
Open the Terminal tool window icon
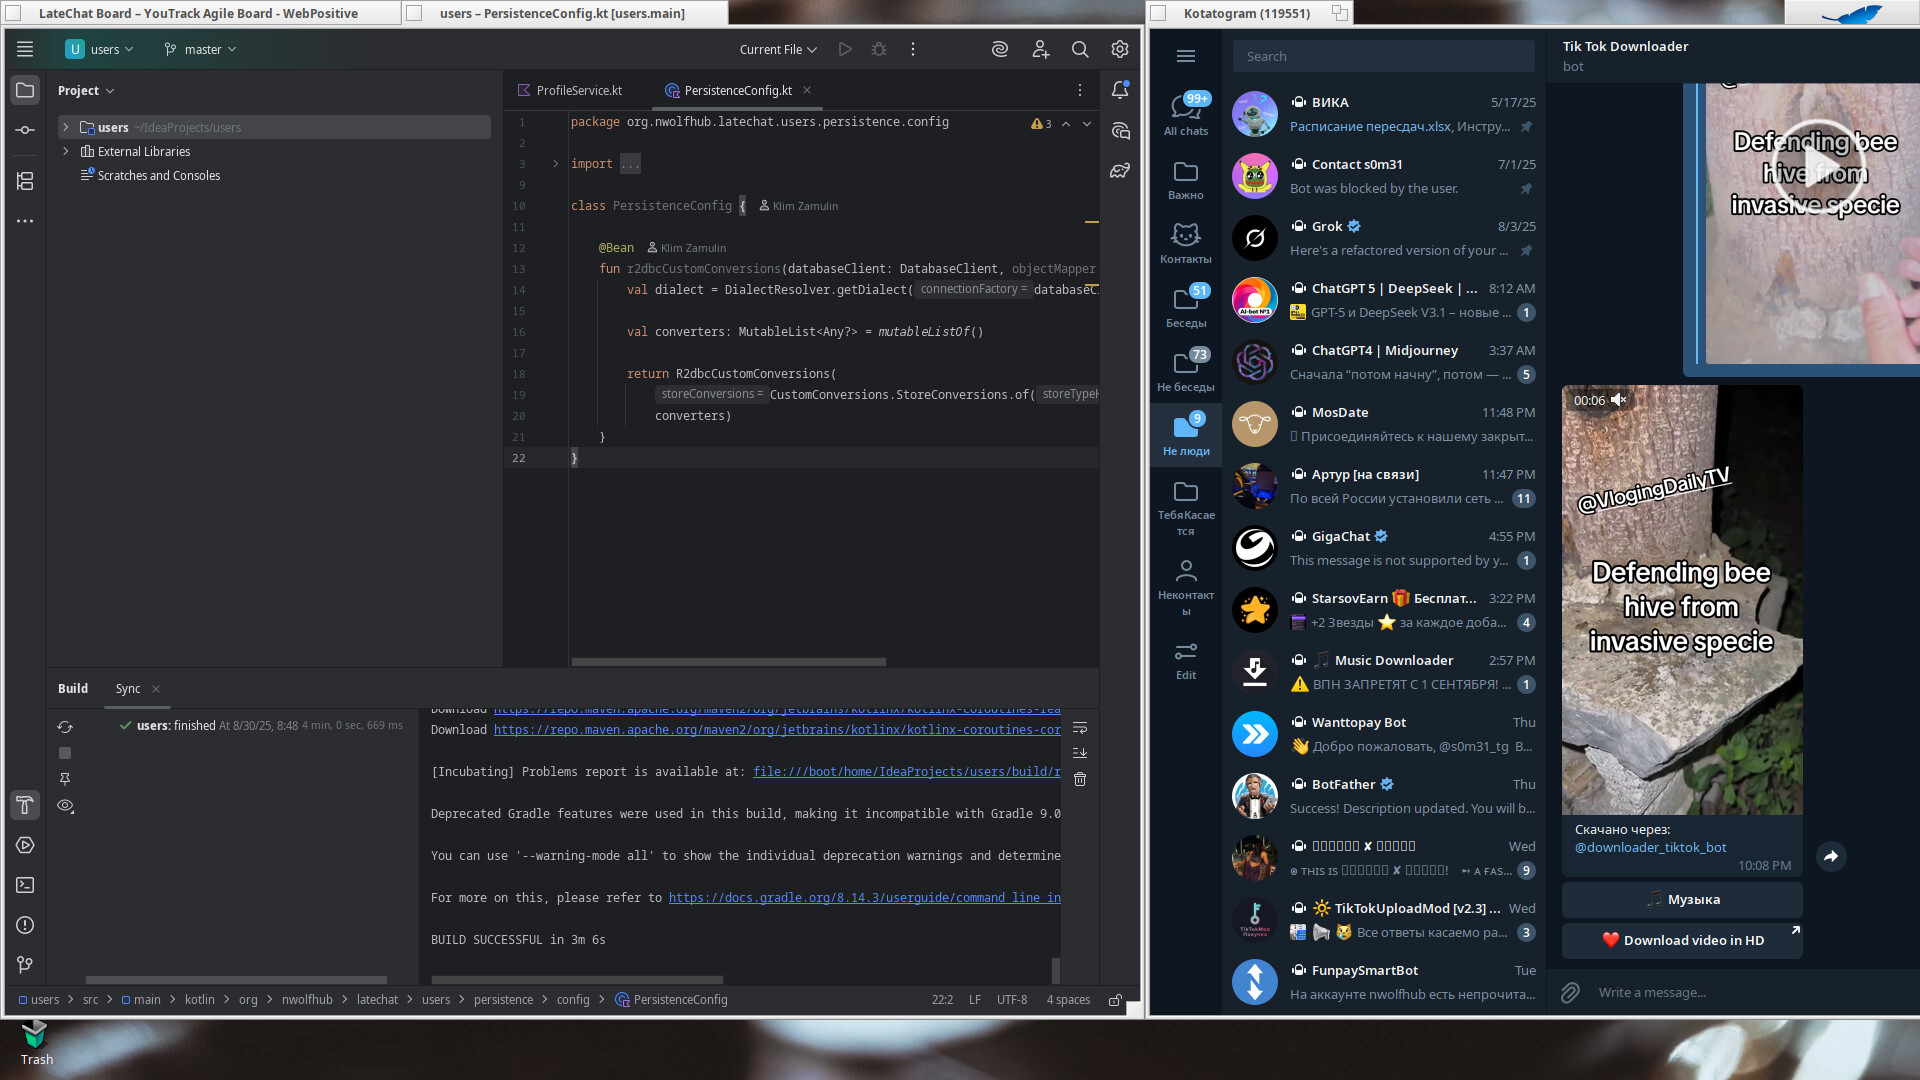(25, 885)
